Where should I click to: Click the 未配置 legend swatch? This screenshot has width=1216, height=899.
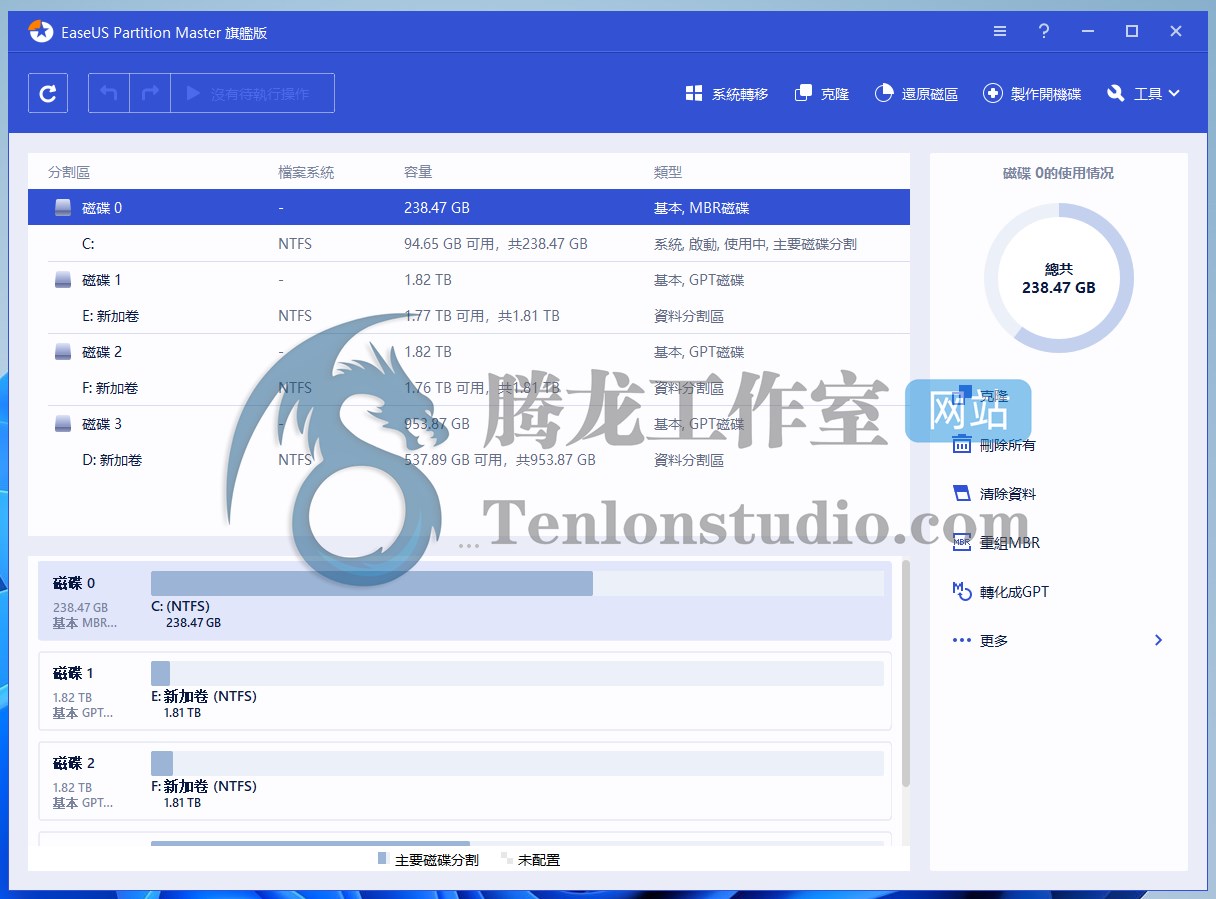tap(506, 859)
